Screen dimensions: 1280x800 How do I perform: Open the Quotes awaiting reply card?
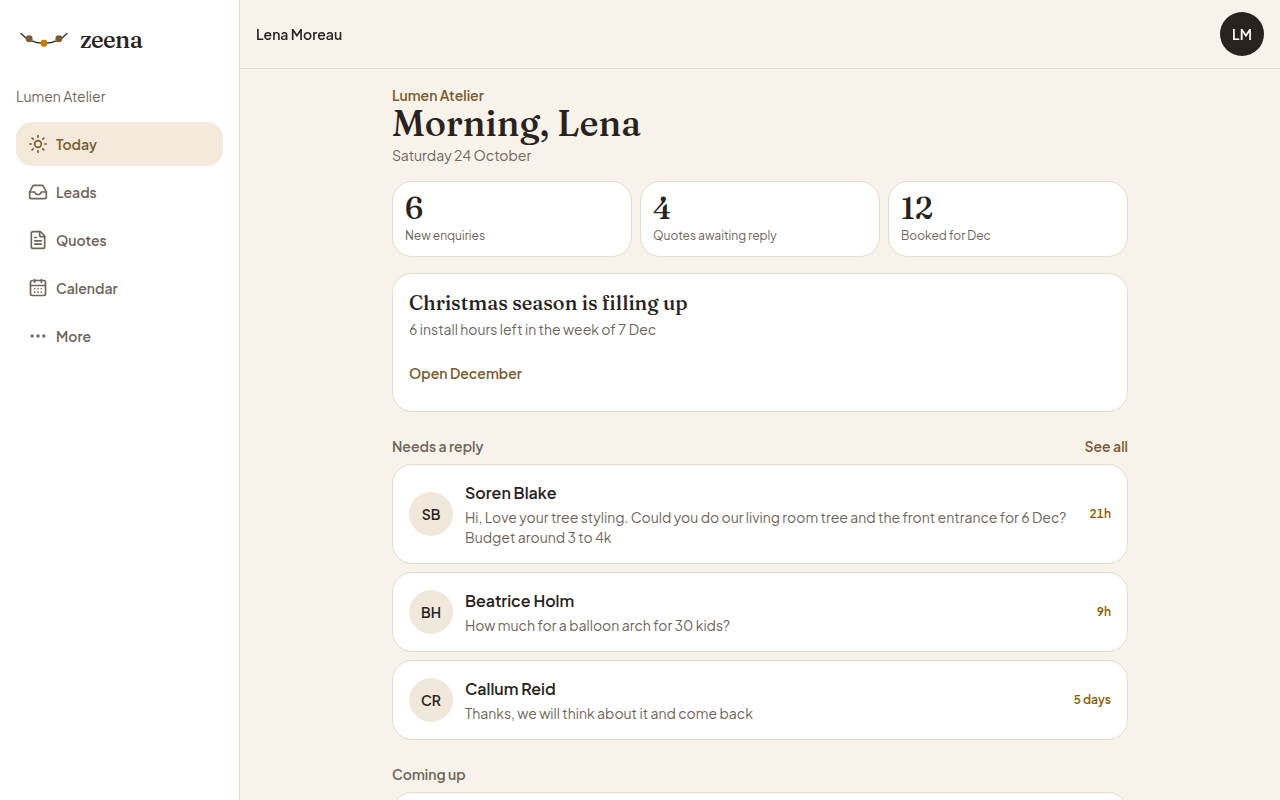click(760, 219)
